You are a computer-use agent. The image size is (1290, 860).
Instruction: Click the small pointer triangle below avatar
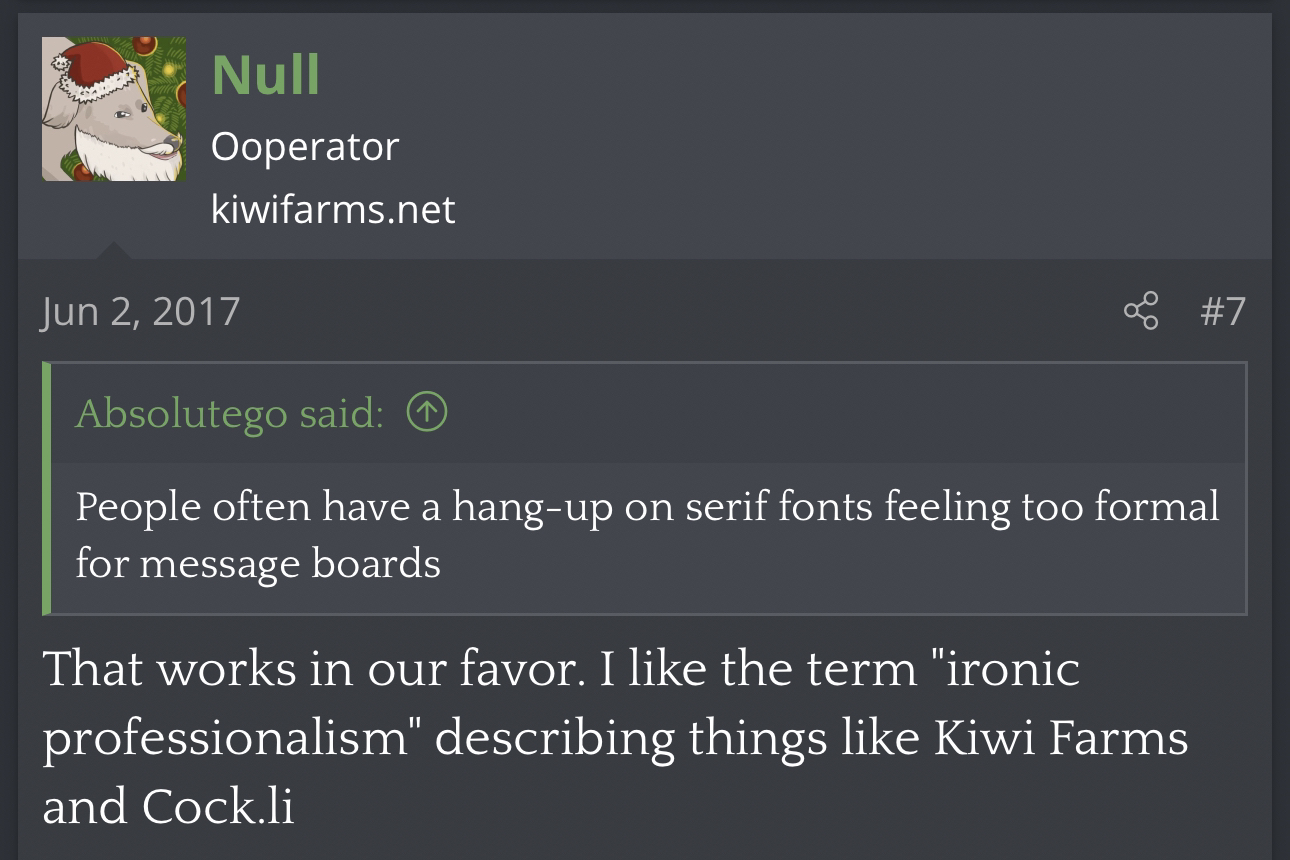[113, 250]
